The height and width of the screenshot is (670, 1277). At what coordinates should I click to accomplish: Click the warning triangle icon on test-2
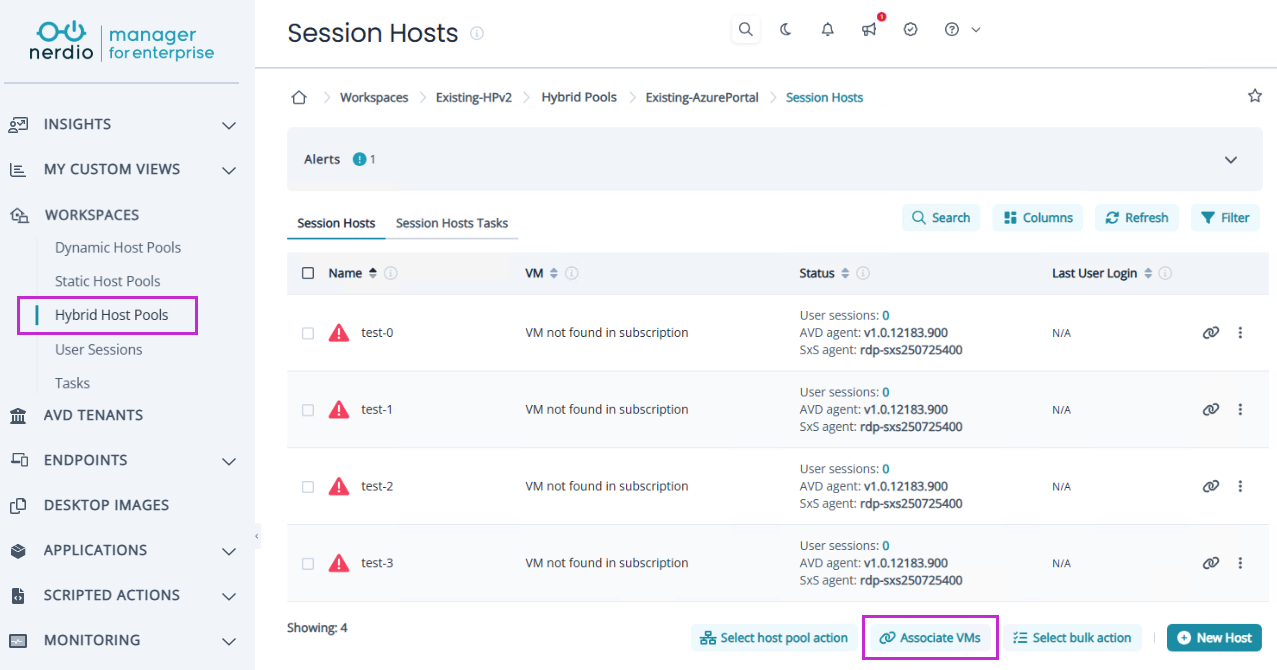[339, 486]
